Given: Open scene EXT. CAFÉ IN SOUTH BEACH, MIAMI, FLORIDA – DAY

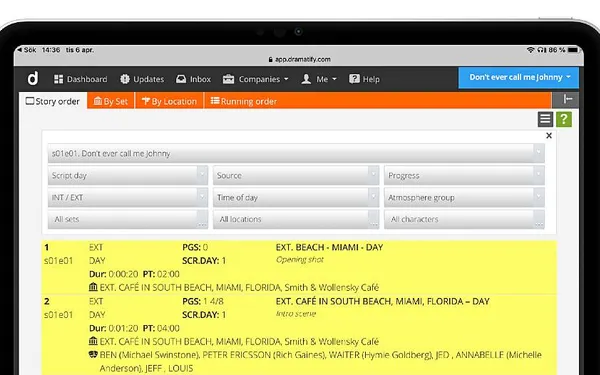Looking at the screenshot, I should [x=383, y=301].
